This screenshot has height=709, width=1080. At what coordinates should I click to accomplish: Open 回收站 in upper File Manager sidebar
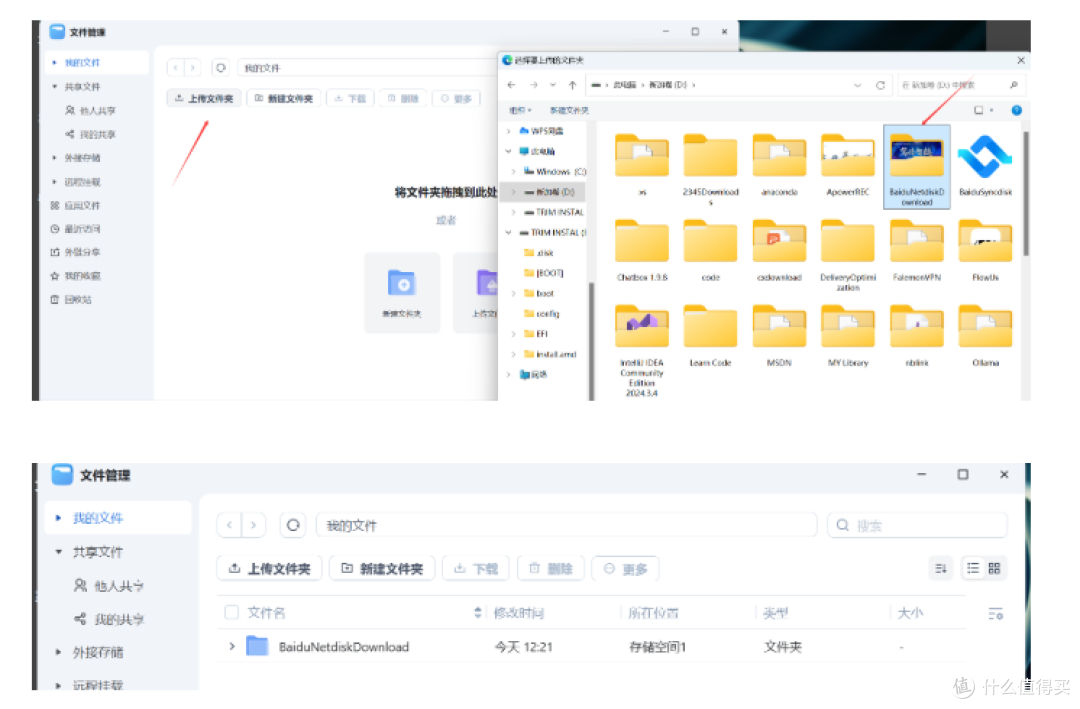click(71, 300)
